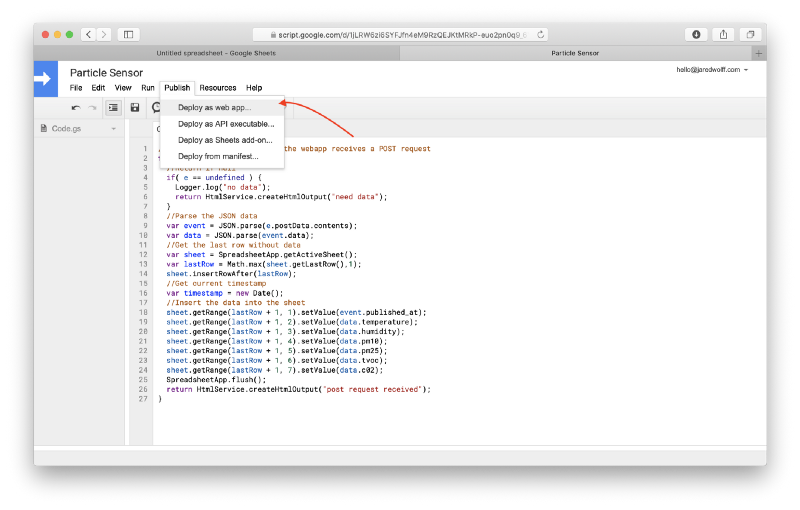Click the code line 'SpreadsheetApp.flush();'
This screenshot has width=800, height=510.
pyautogui.click(x=216, y=380)
